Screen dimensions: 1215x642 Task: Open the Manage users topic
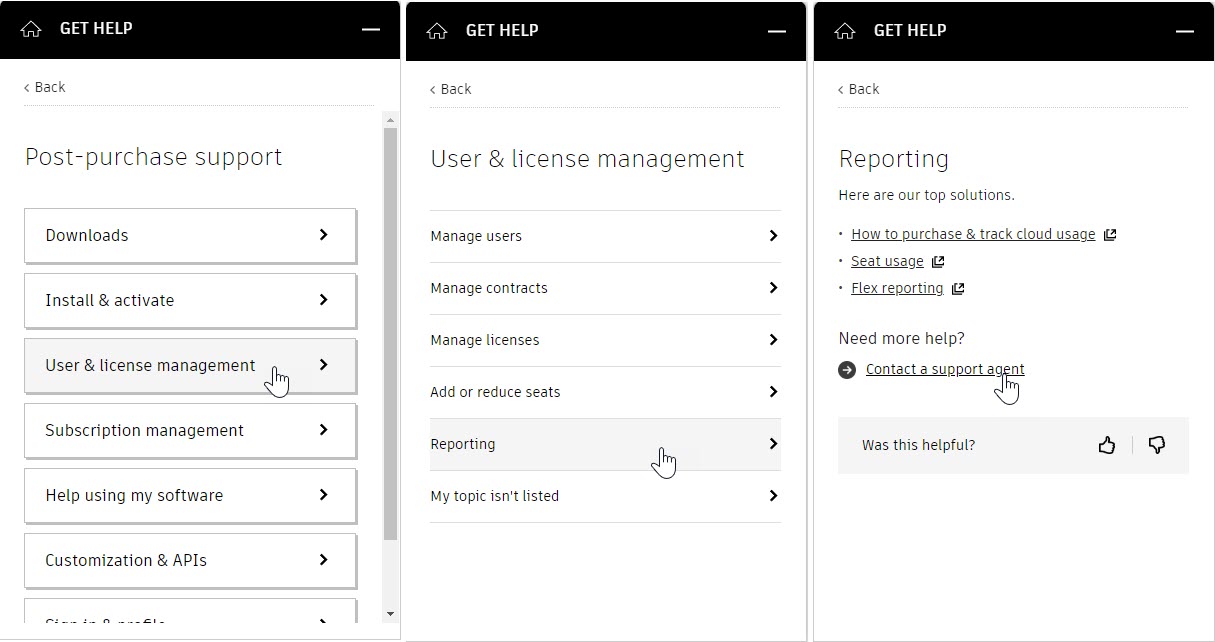pos(605,236)
